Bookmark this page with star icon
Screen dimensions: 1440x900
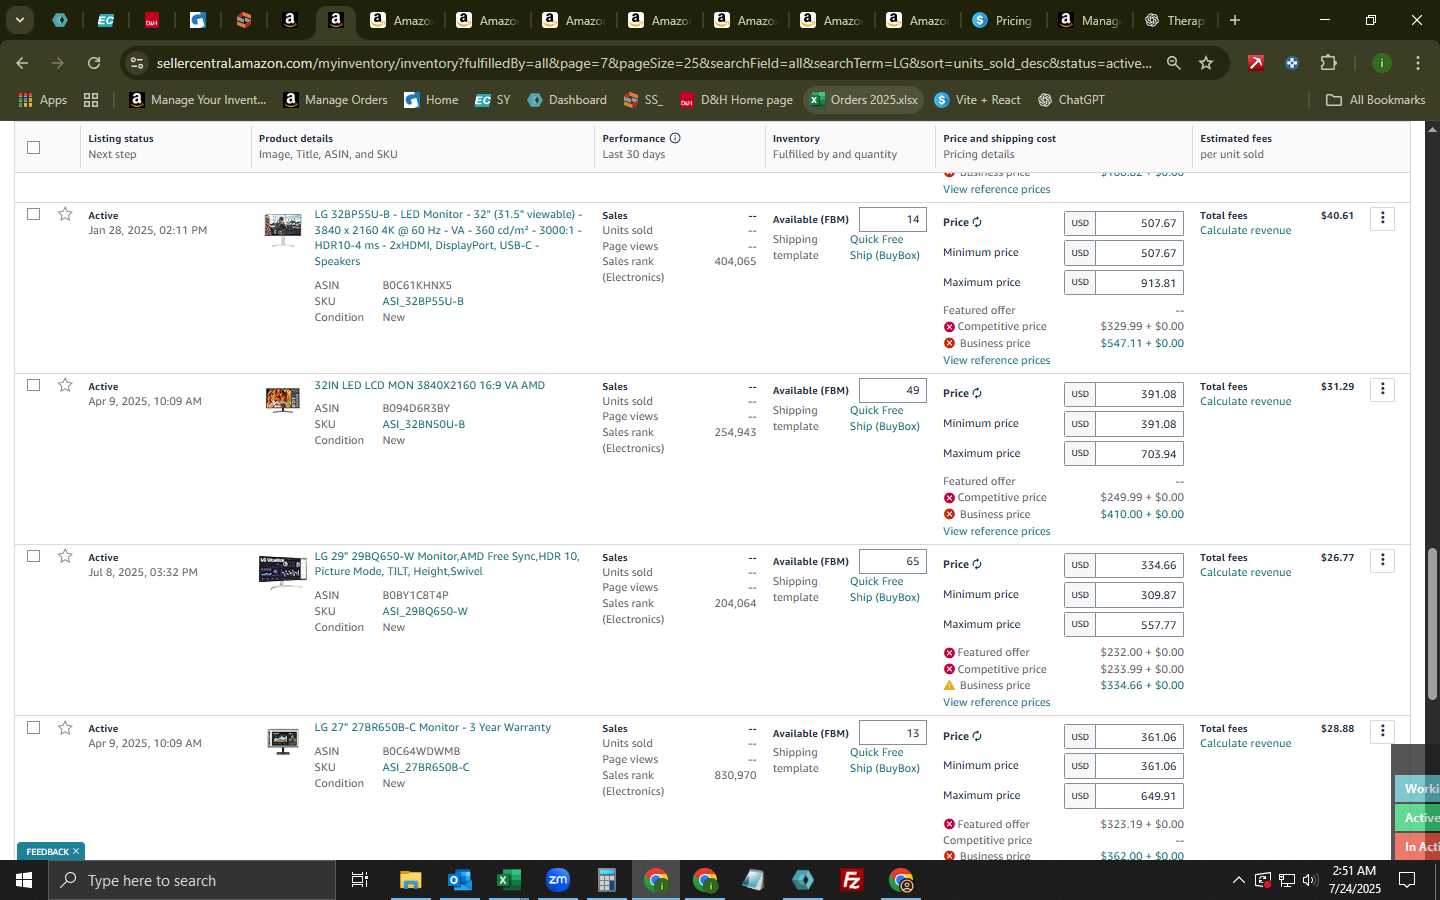click(1206, 63)
